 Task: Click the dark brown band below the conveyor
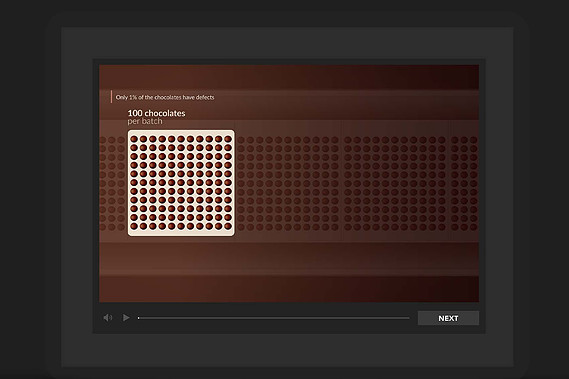pyautogui.click(x=289, y=289)
